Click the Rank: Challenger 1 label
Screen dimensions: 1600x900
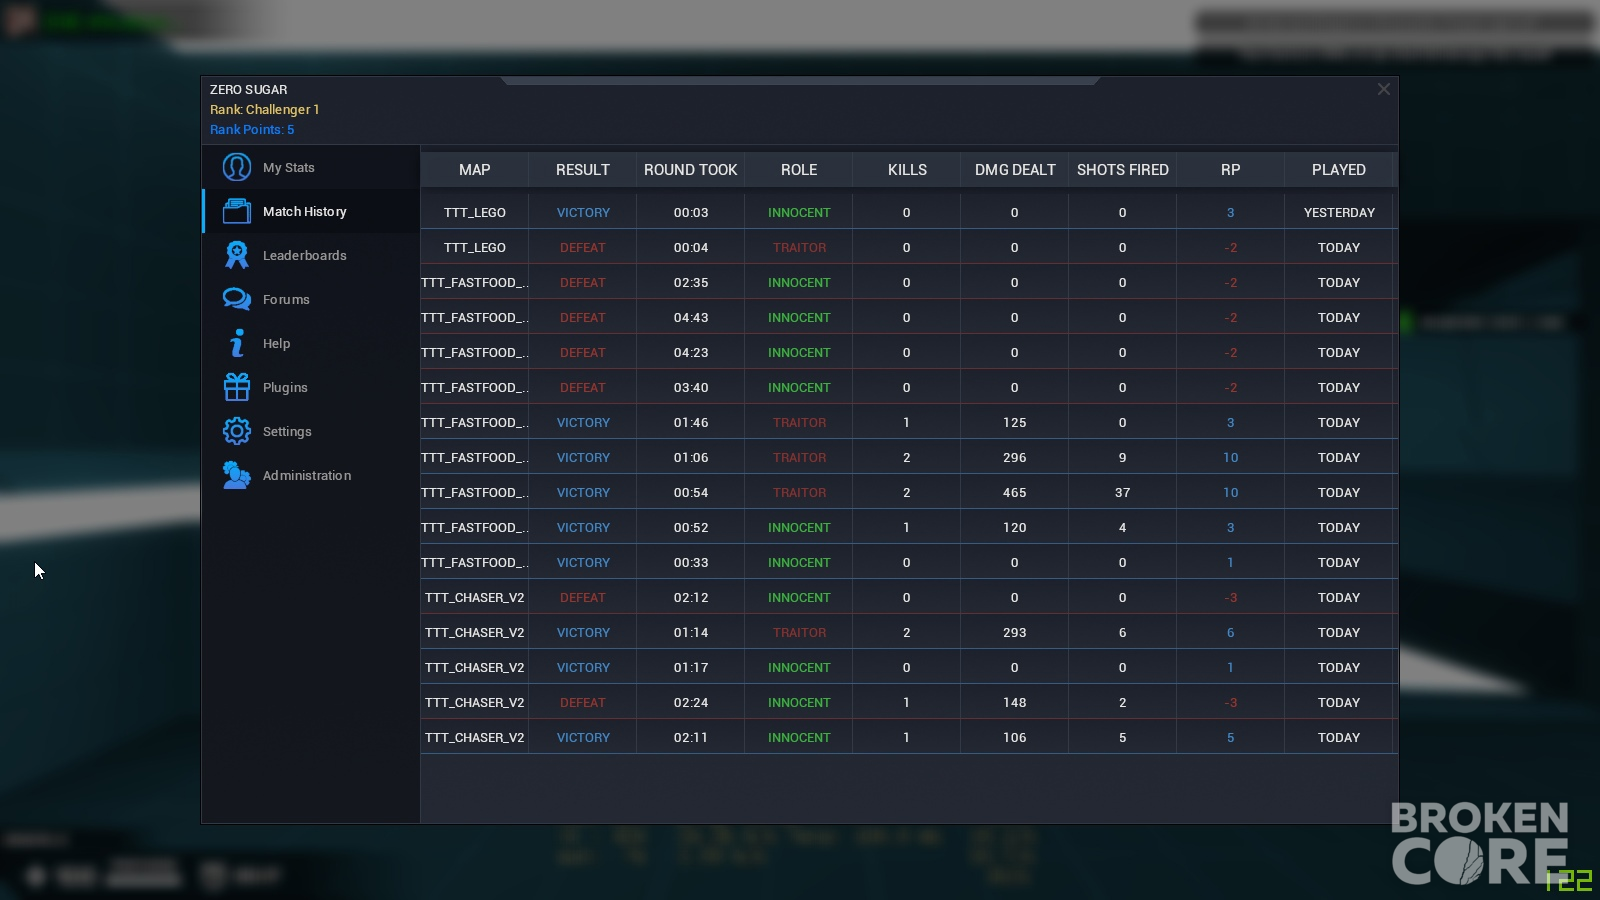pyautogui.click(x=265, y=110)
